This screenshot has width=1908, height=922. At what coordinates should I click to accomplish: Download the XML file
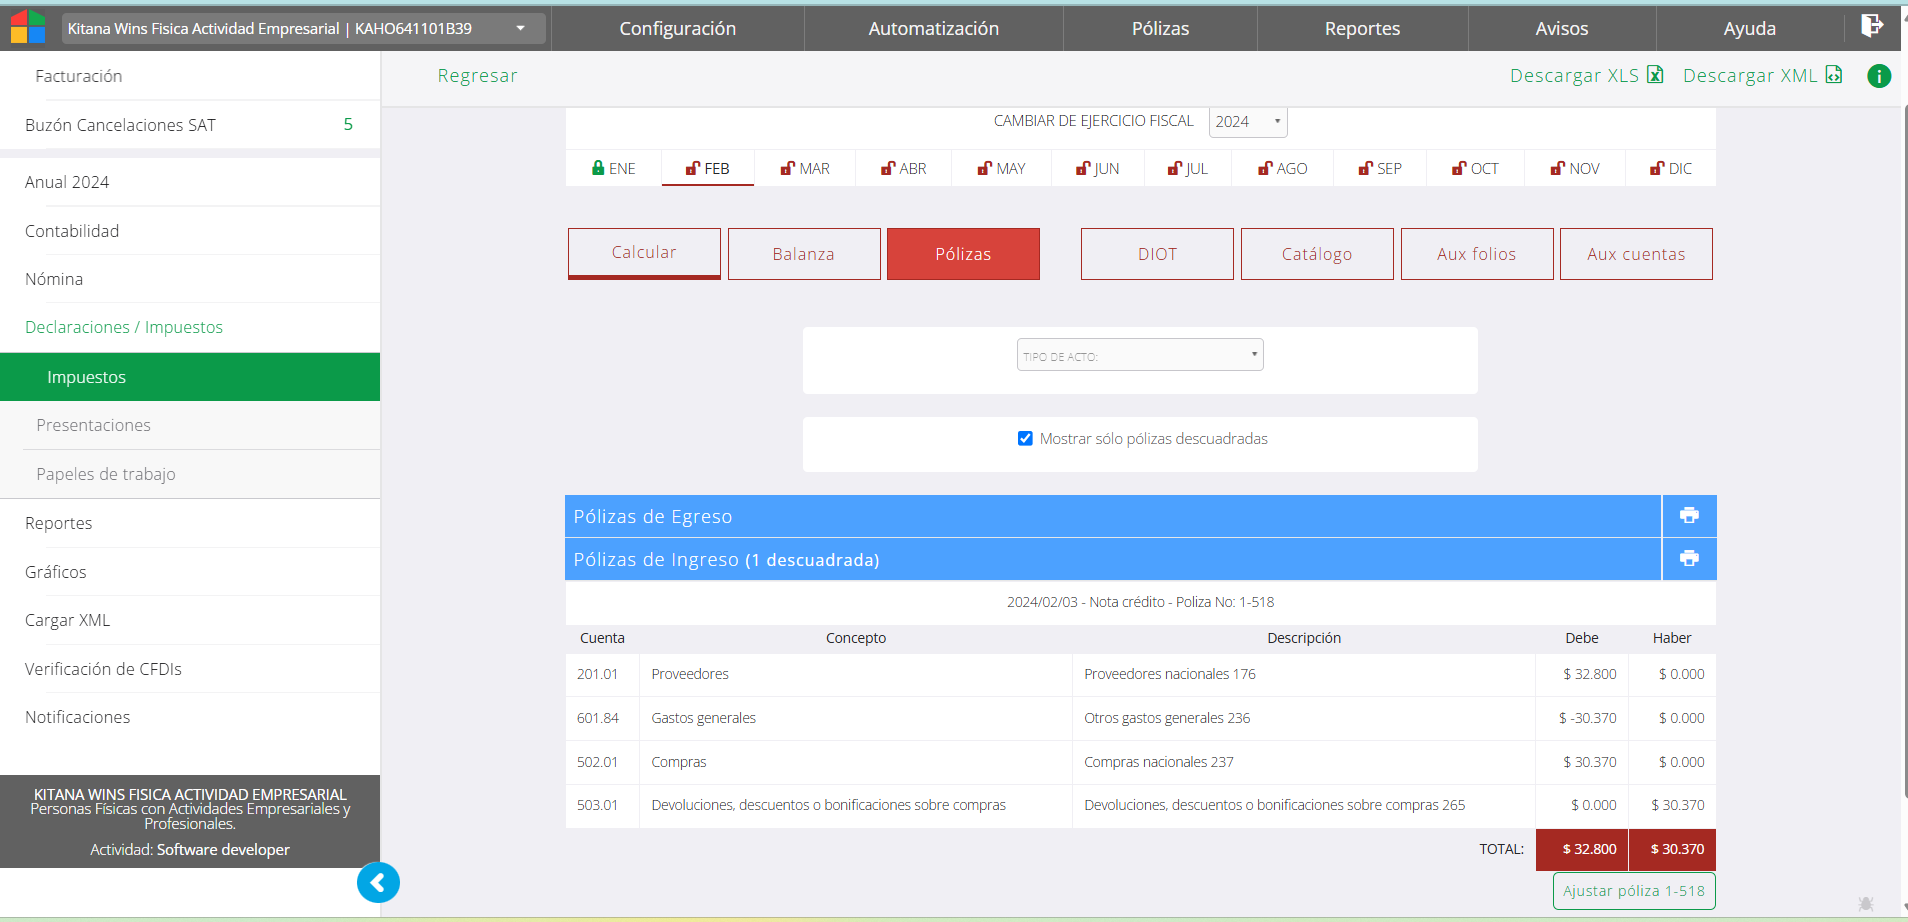pyautogui.click(x=1762, y=76)
